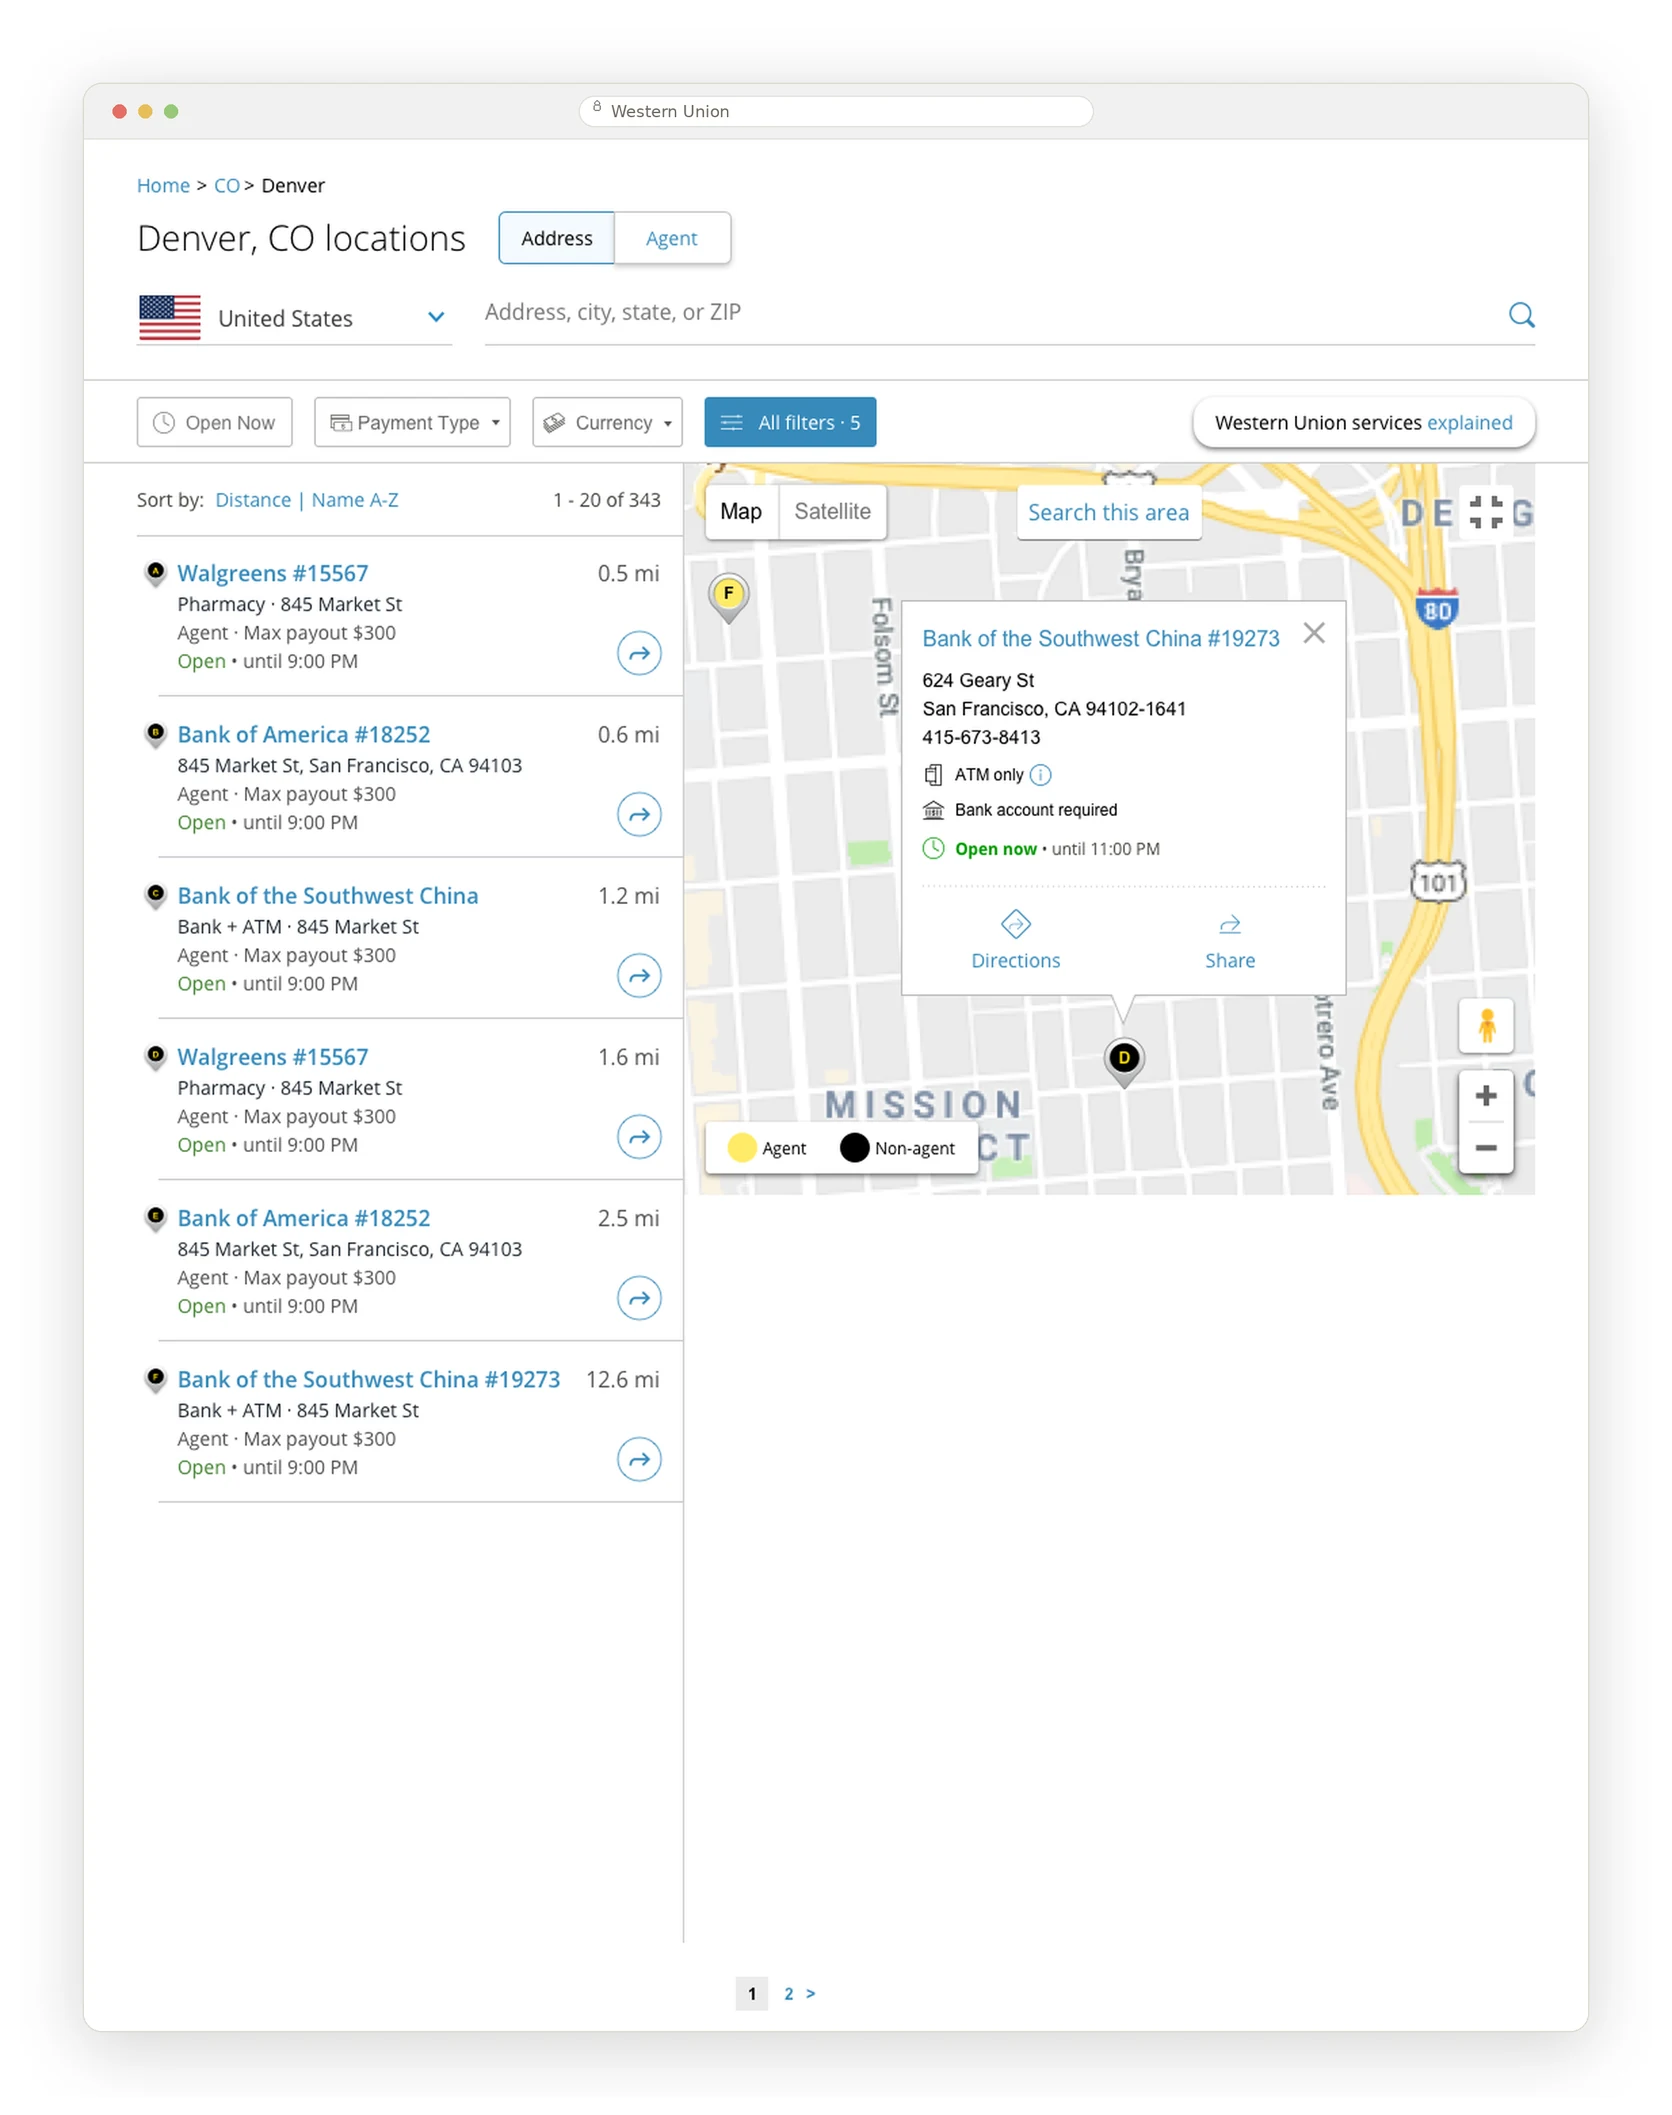Open directions arrow for Bank of the Southwest China 1.2 mi

point(639,975)
